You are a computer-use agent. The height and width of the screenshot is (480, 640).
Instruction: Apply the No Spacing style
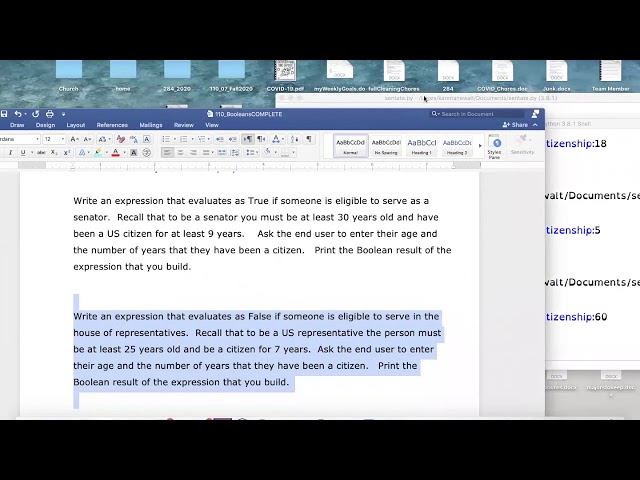pos(386,146)
